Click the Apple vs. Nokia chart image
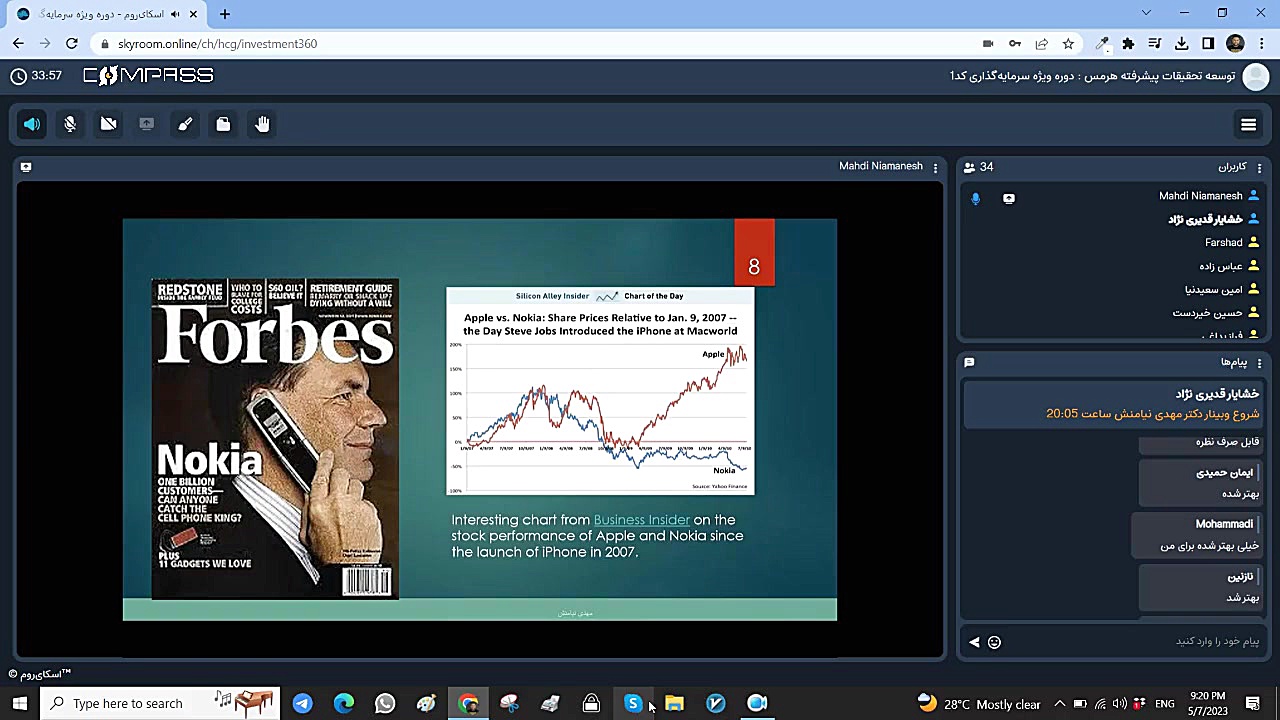The width and height of the screenshot is (1280, 720). pos(600,391)
